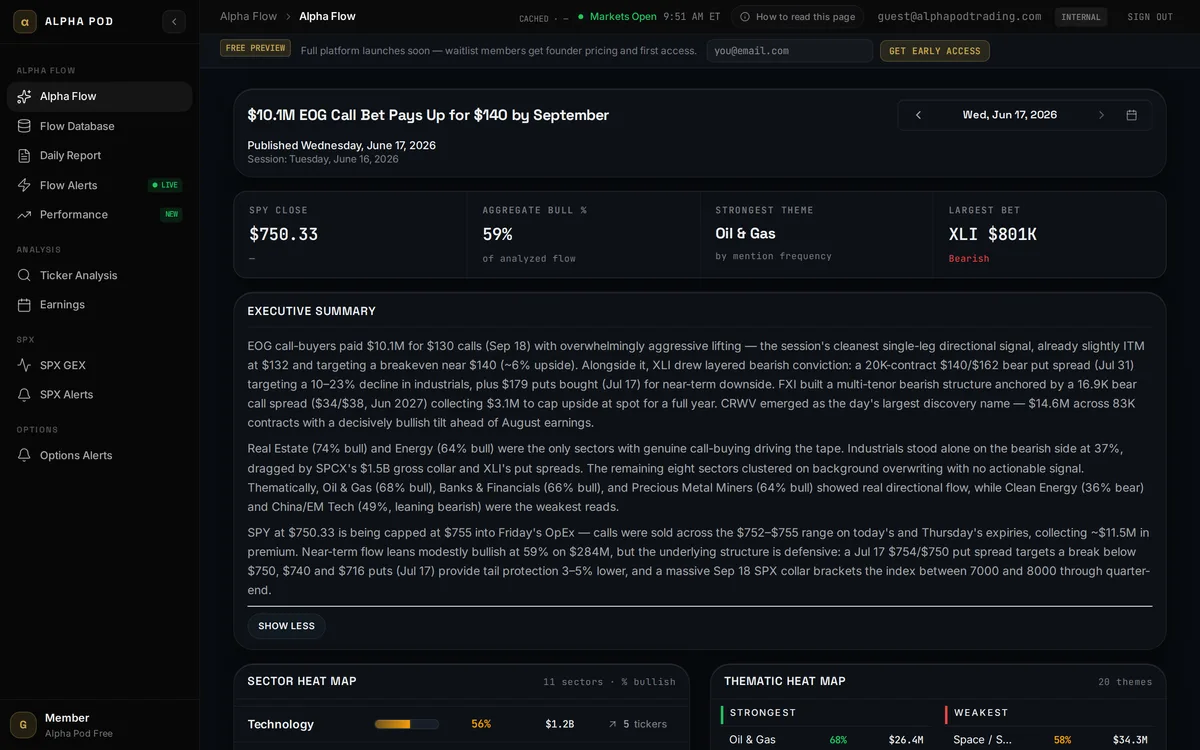
Task: Open How to read this page
Action: point(797,17)
